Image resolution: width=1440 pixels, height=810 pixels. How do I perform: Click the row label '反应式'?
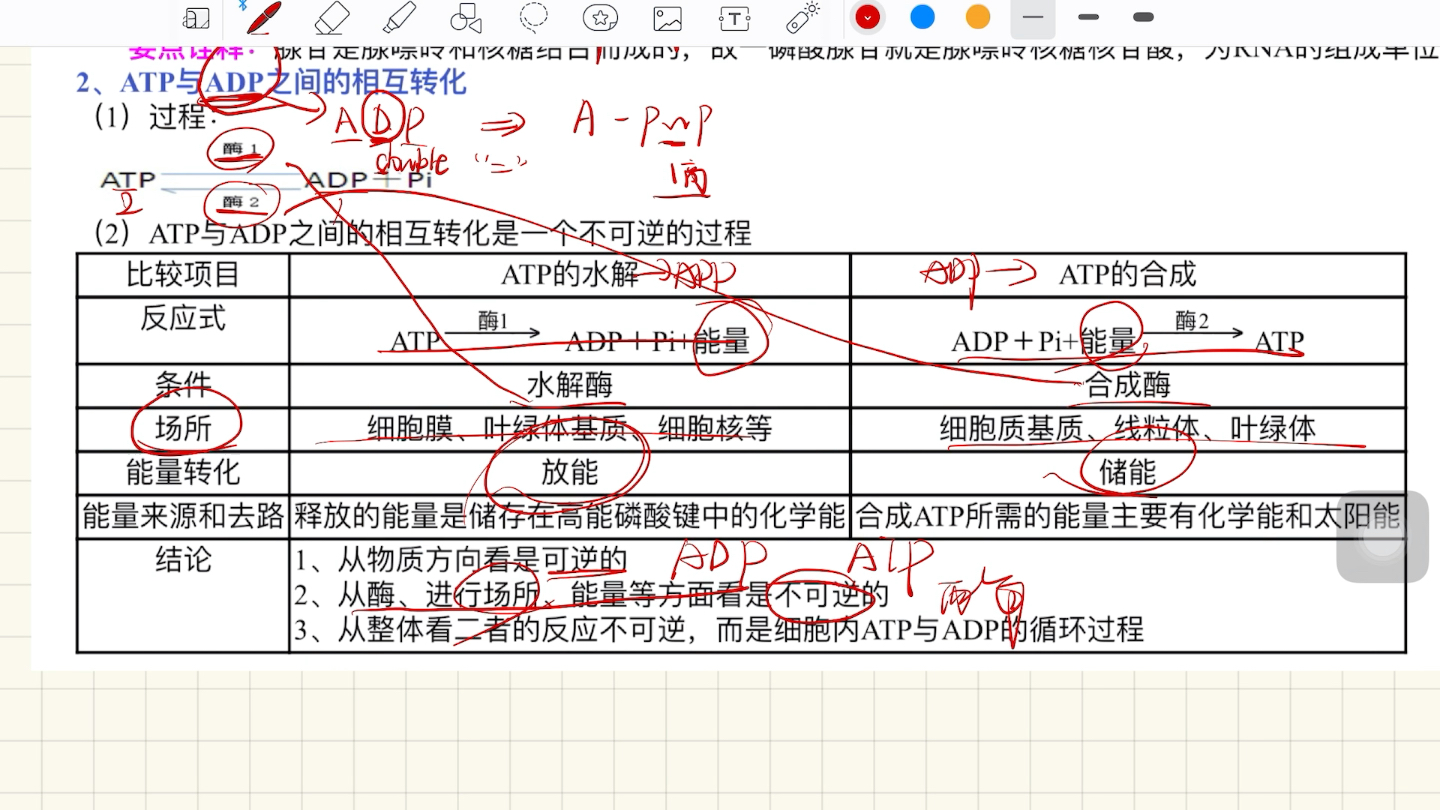(183, 318)
